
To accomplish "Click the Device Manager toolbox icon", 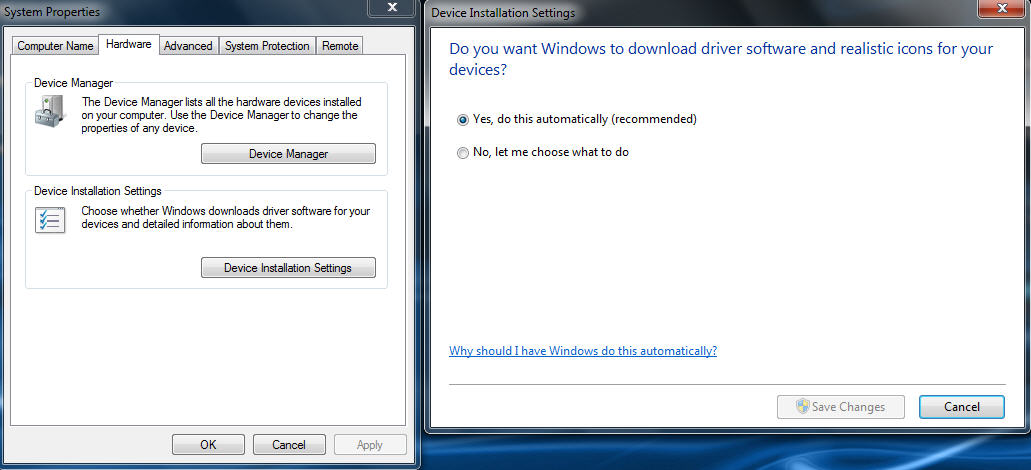I will [x=50, y=111].
